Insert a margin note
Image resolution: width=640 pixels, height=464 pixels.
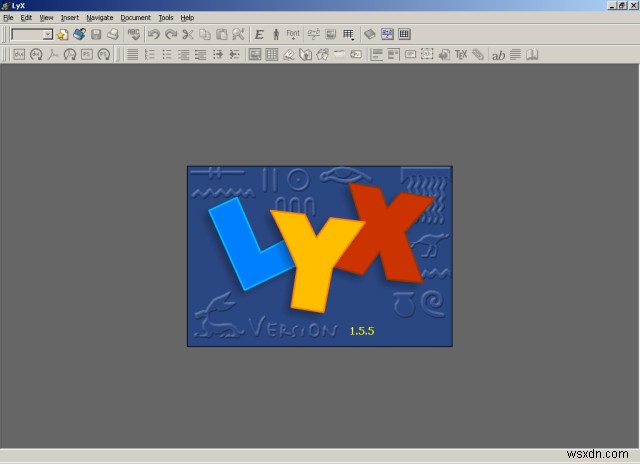tap(393, 55)
